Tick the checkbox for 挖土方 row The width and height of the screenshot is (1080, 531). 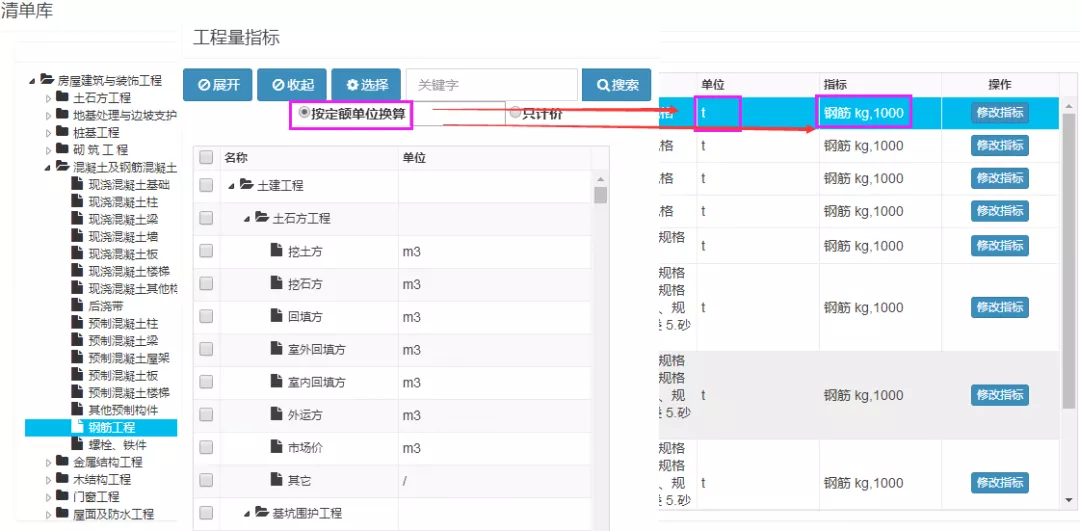(x=206, y=251)
